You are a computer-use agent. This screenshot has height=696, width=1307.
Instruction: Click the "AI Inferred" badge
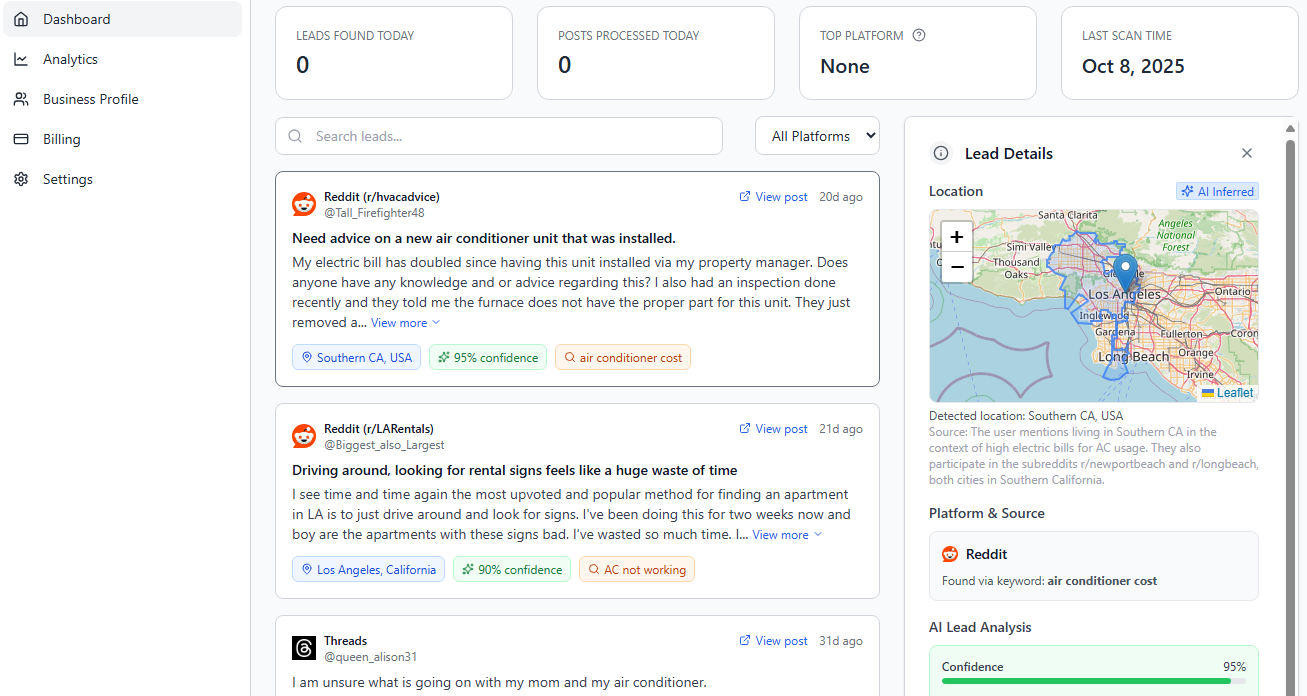pyautogui.click(x=1217, y=191)
